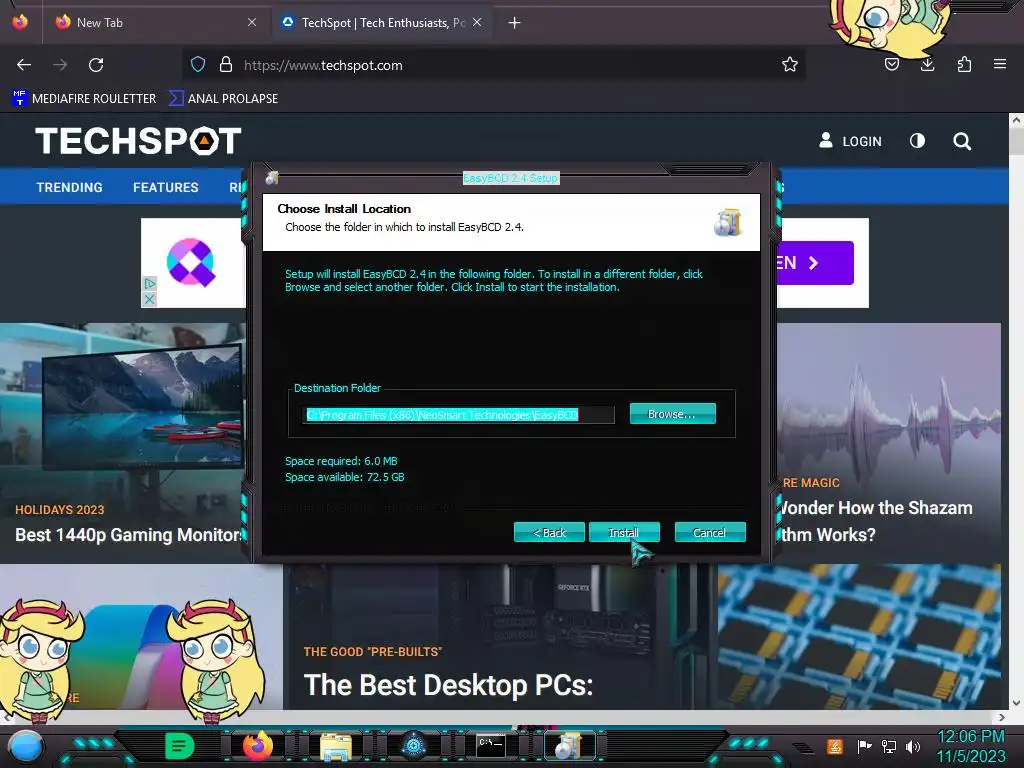
Task: Open Pocket save icon
Action: [x=891, y=65]
